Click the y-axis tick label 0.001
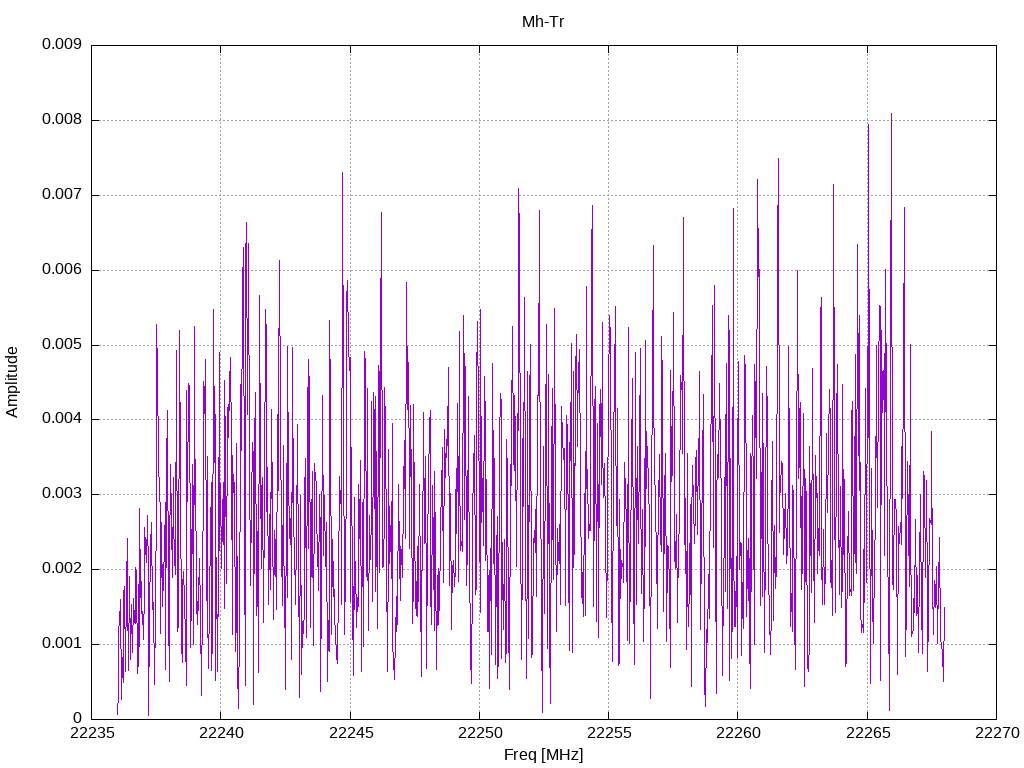This screenshot has height=768, width=1024. [62, 644]
